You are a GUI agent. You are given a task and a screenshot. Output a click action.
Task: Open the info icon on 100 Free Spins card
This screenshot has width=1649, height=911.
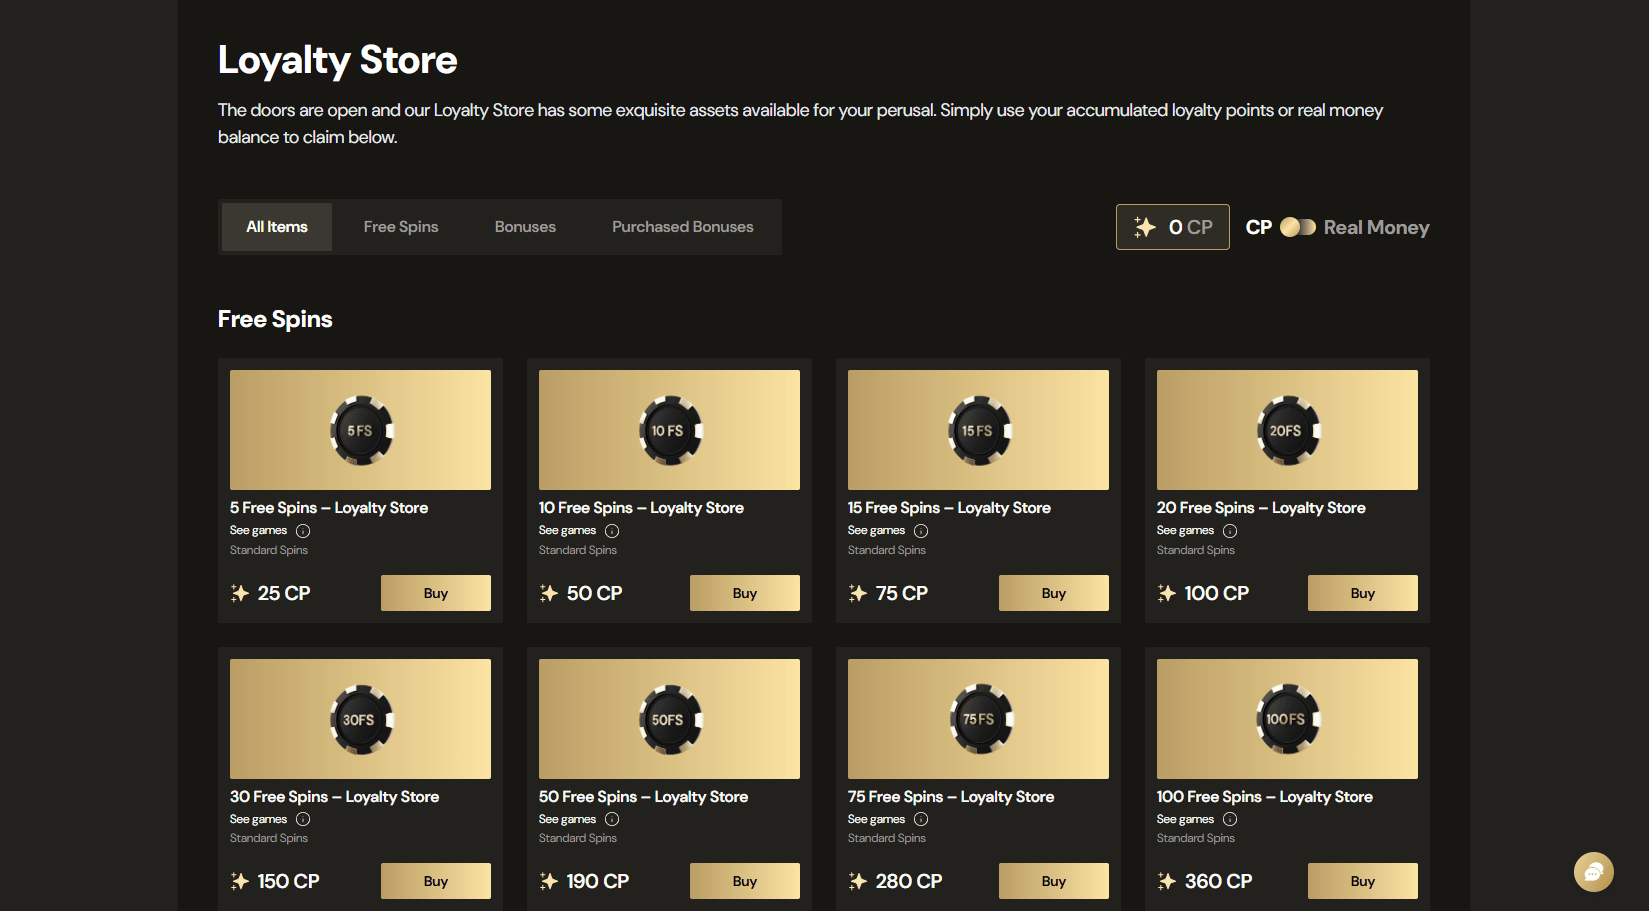click(1229, 819)
